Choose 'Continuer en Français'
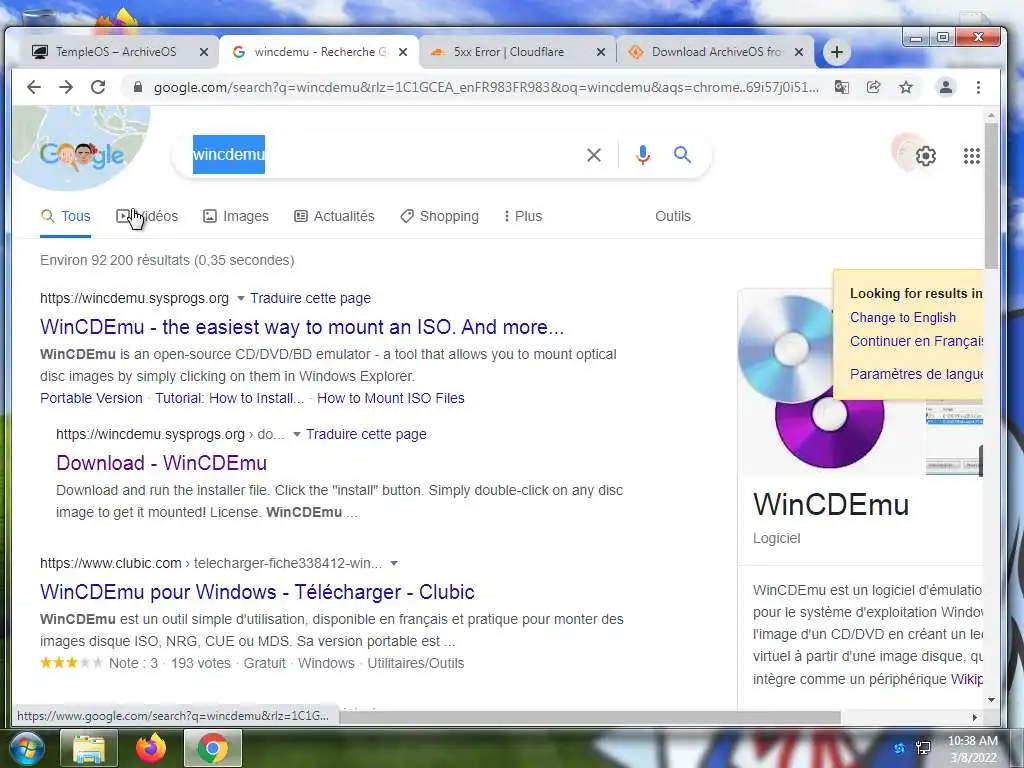 pyautogui.click(x=916, y=341)
